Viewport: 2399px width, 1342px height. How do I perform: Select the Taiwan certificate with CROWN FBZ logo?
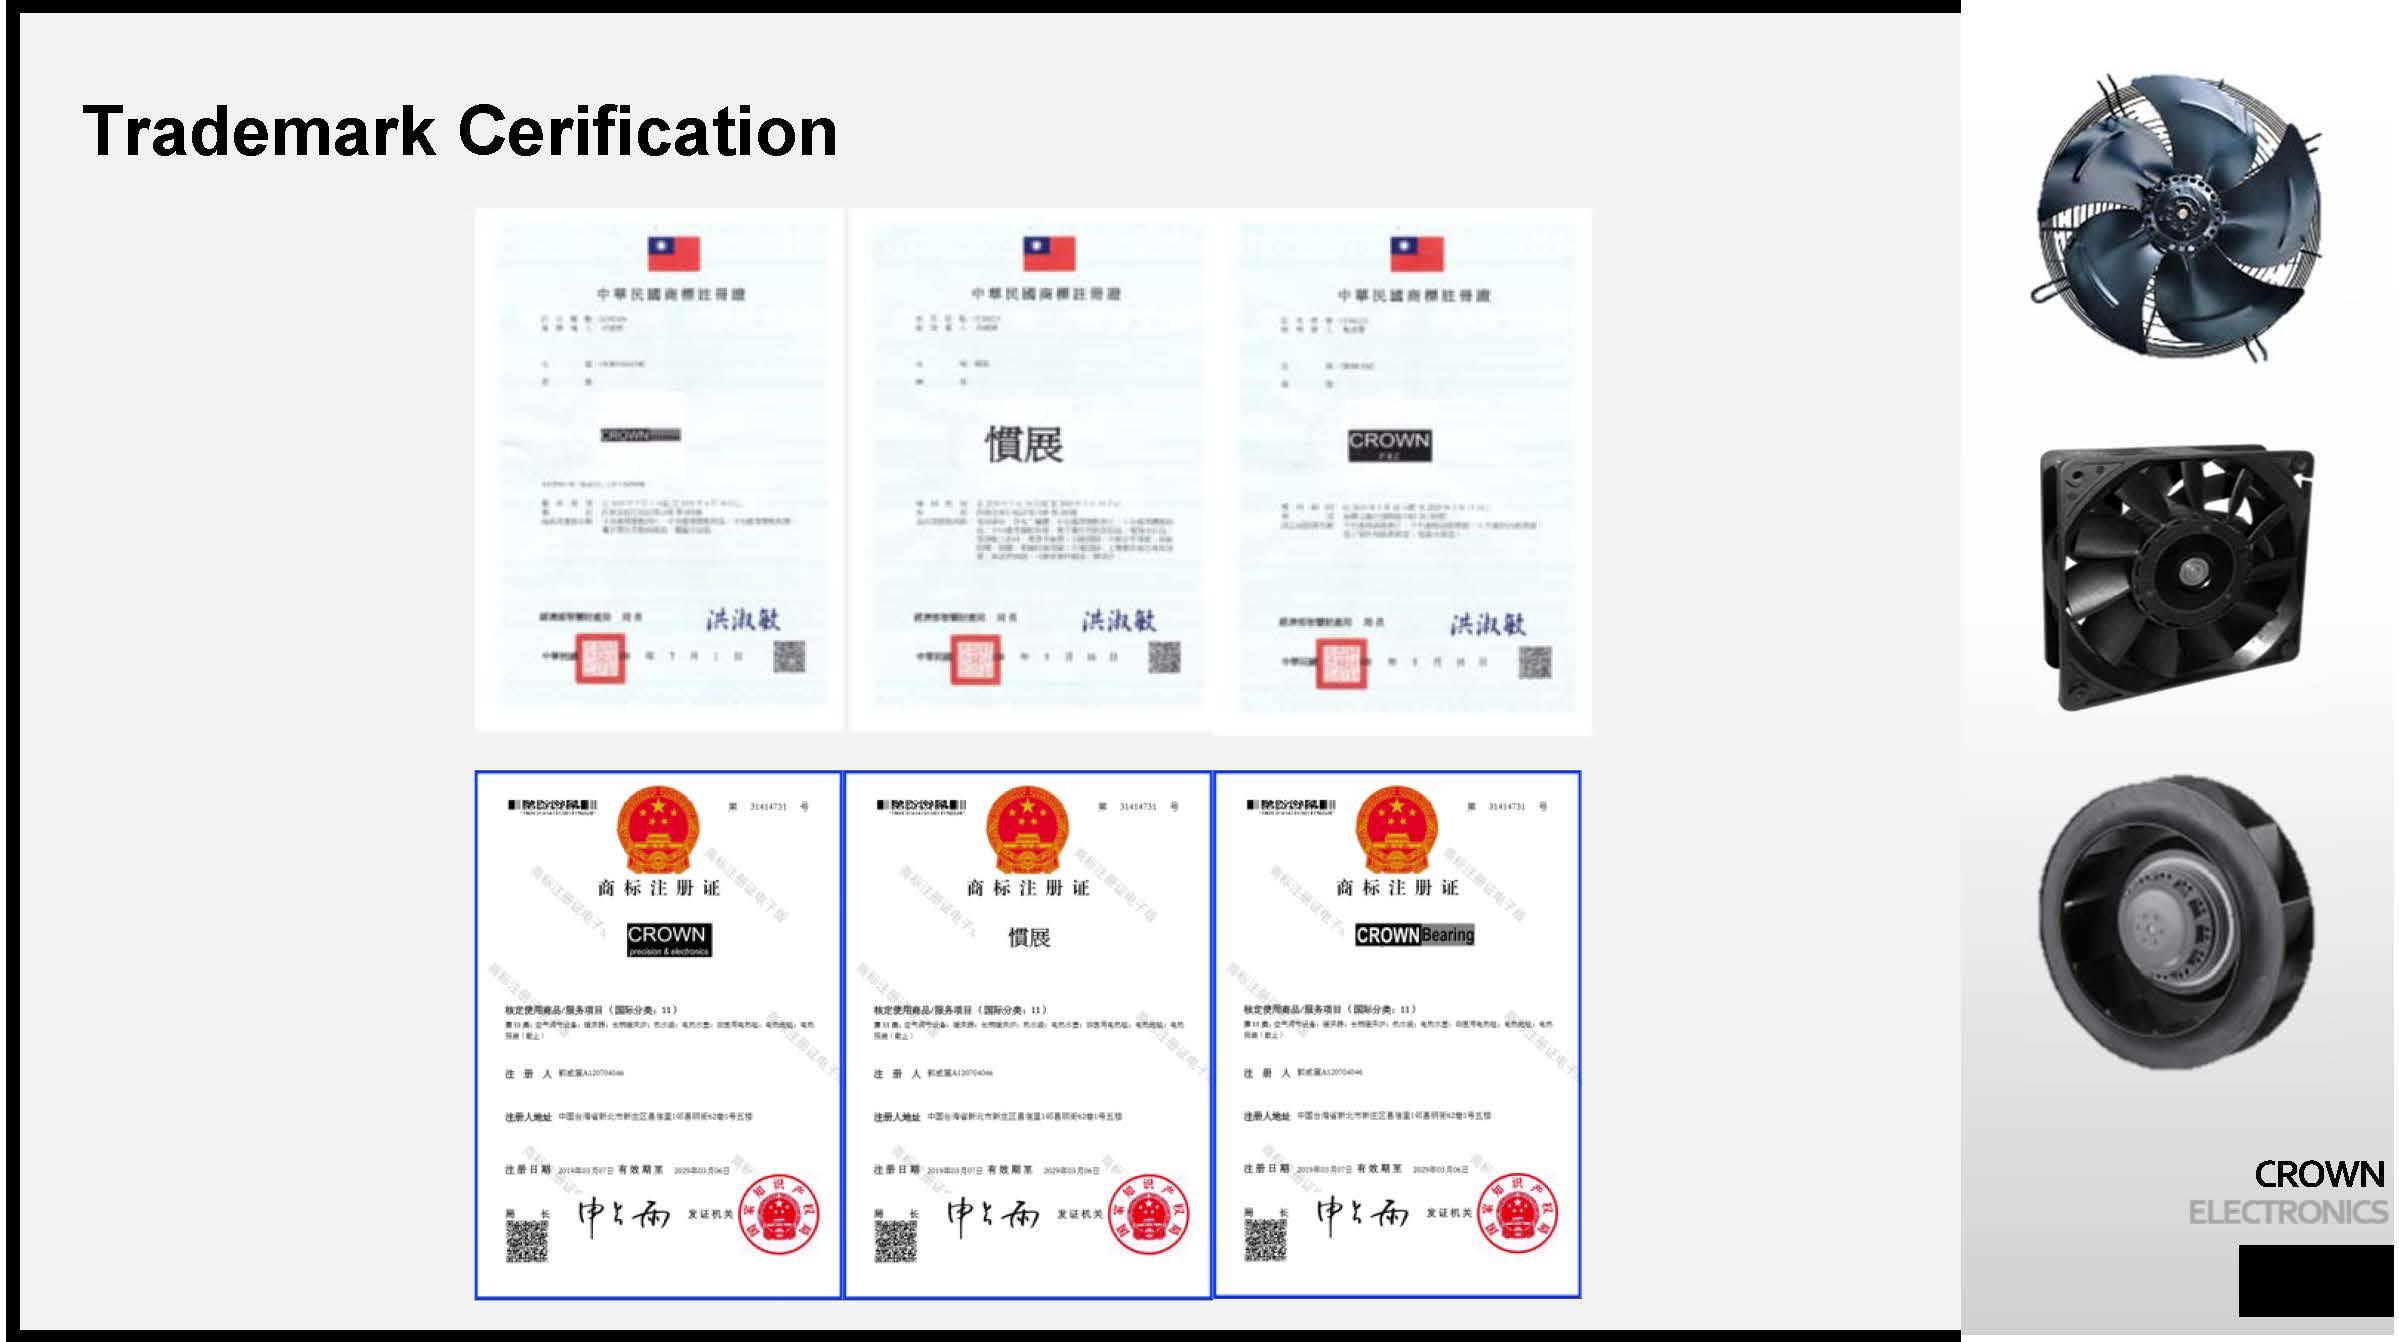click(x=1402, y=471)
